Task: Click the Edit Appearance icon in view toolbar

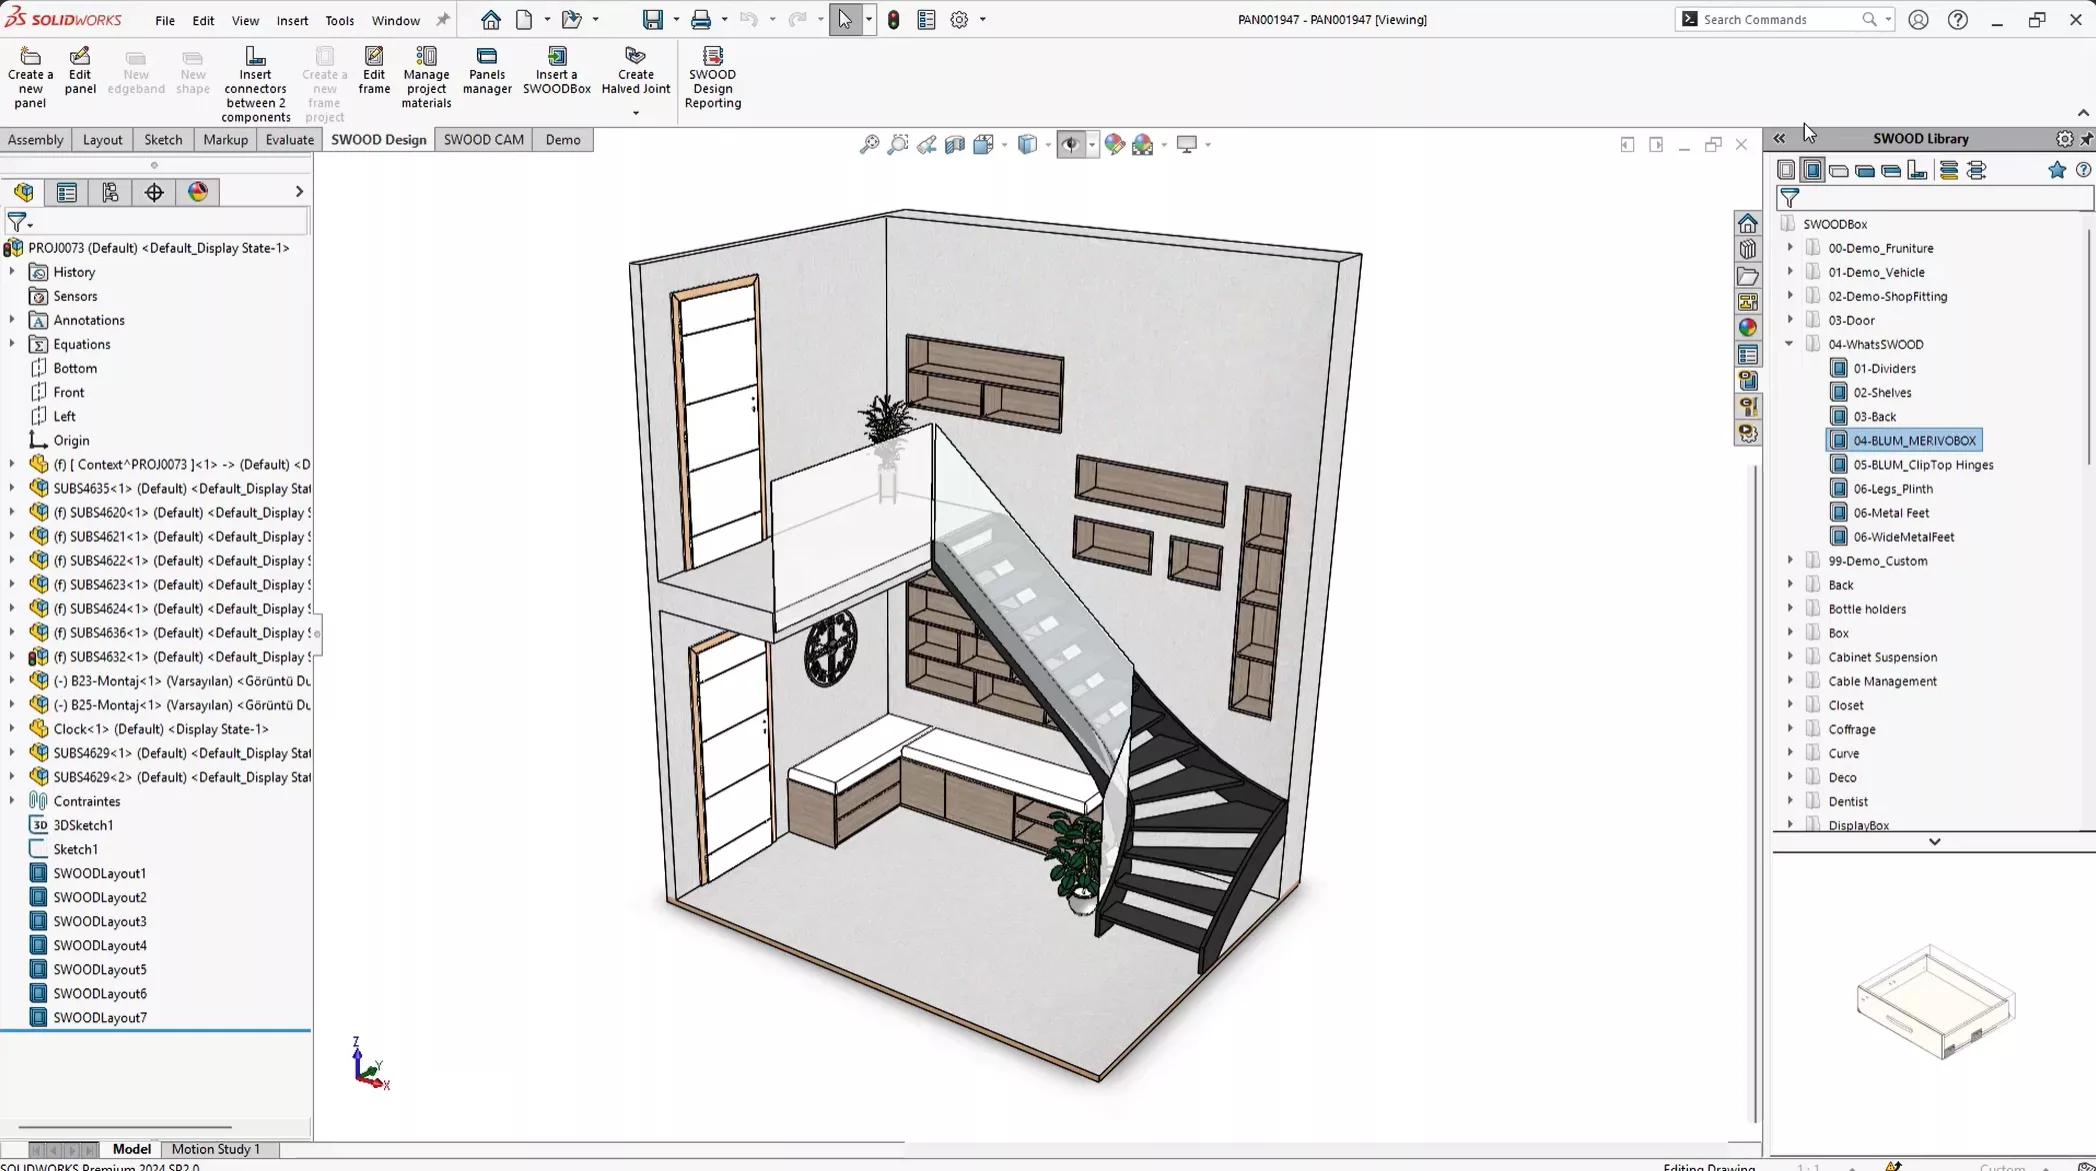Action: coord(1114,144)
